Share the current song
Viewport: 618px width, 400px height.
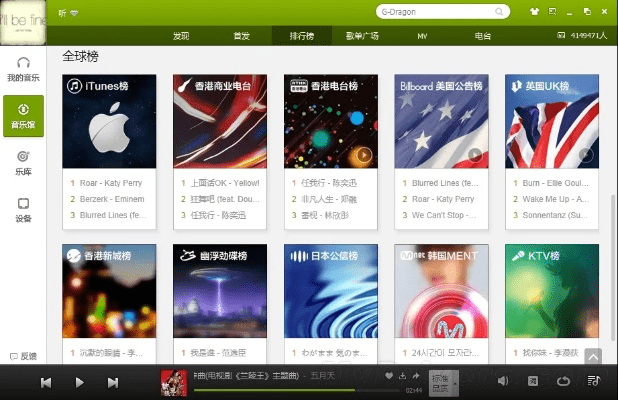pos(416,376)
